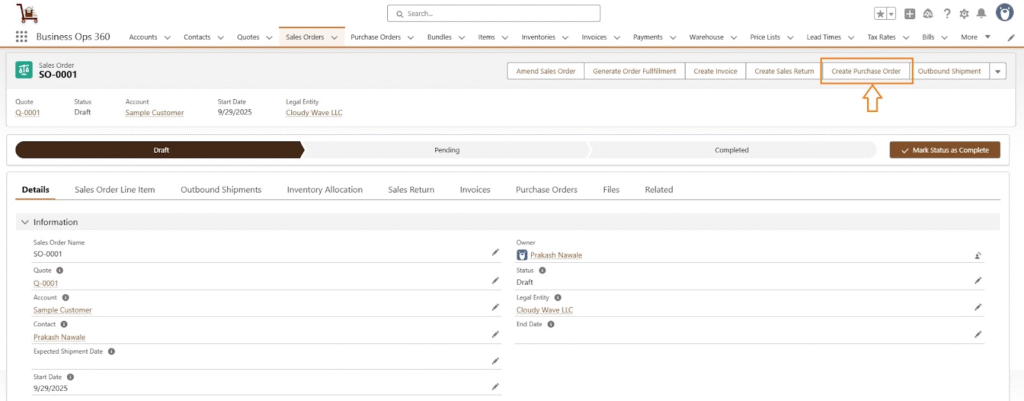Select the Pending stage in status path

pyautogui.click(x=446, y=150)
